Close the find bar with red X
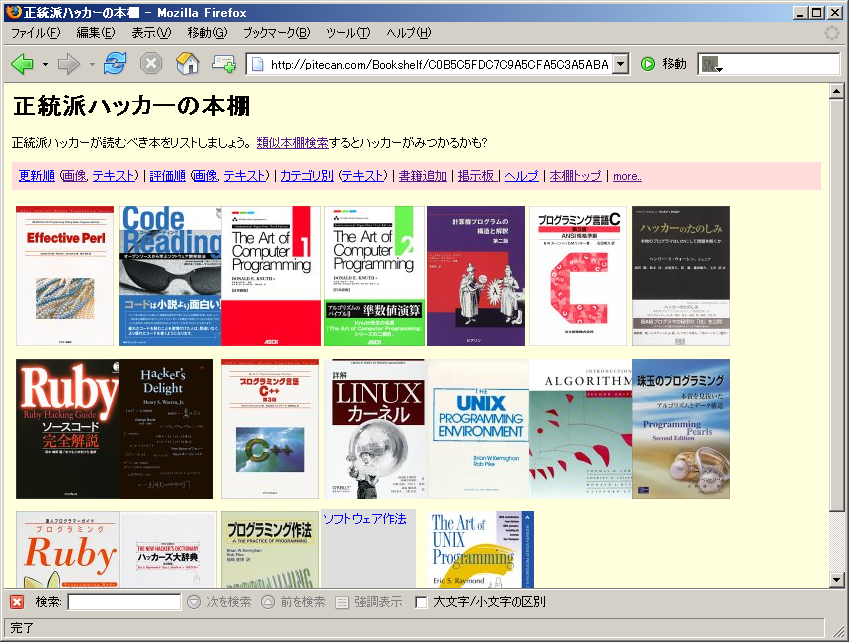This screenshot has height=642, width=849. [x=17, y=602]
